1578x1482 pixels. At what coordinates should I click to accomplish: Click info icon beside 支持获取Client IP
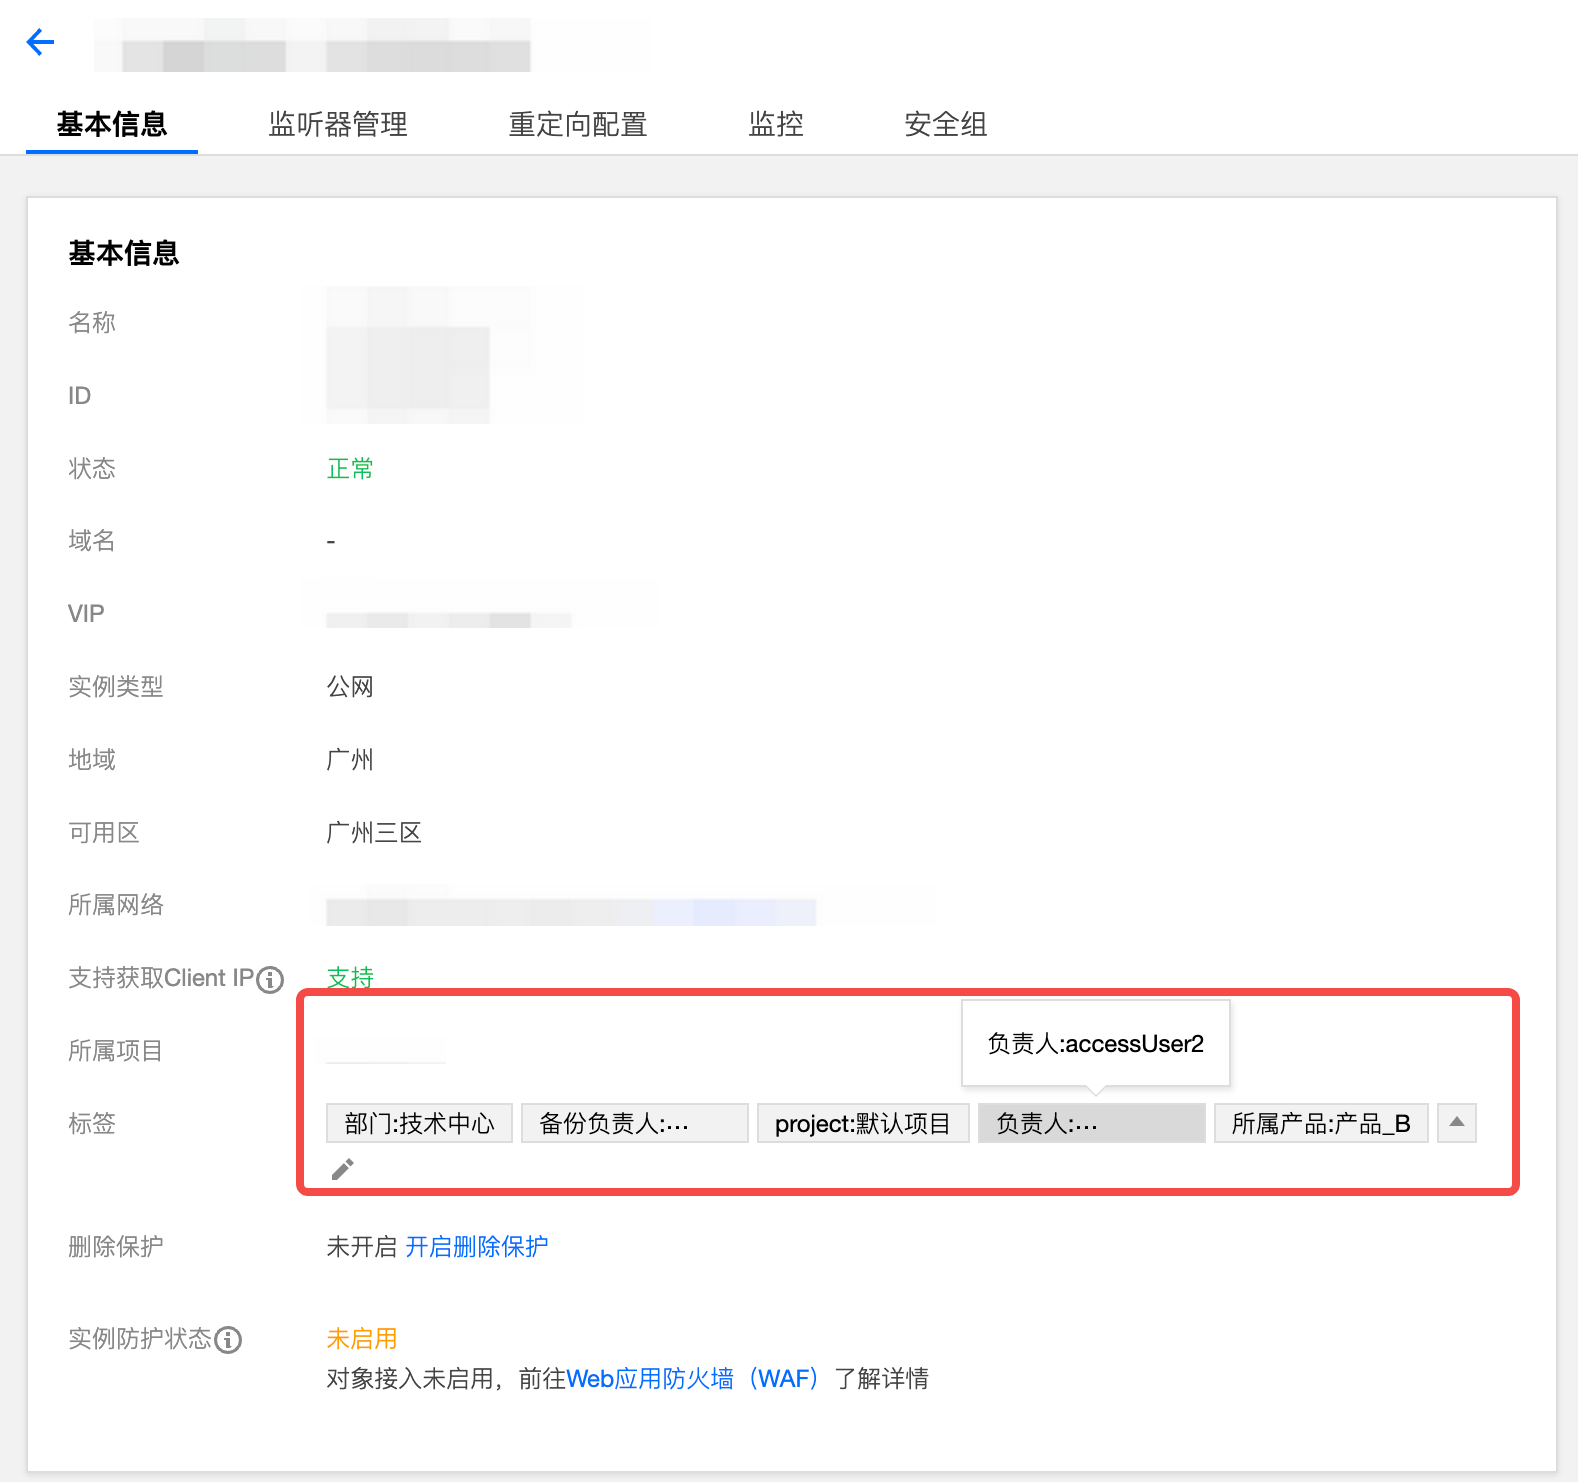[270, 980]
